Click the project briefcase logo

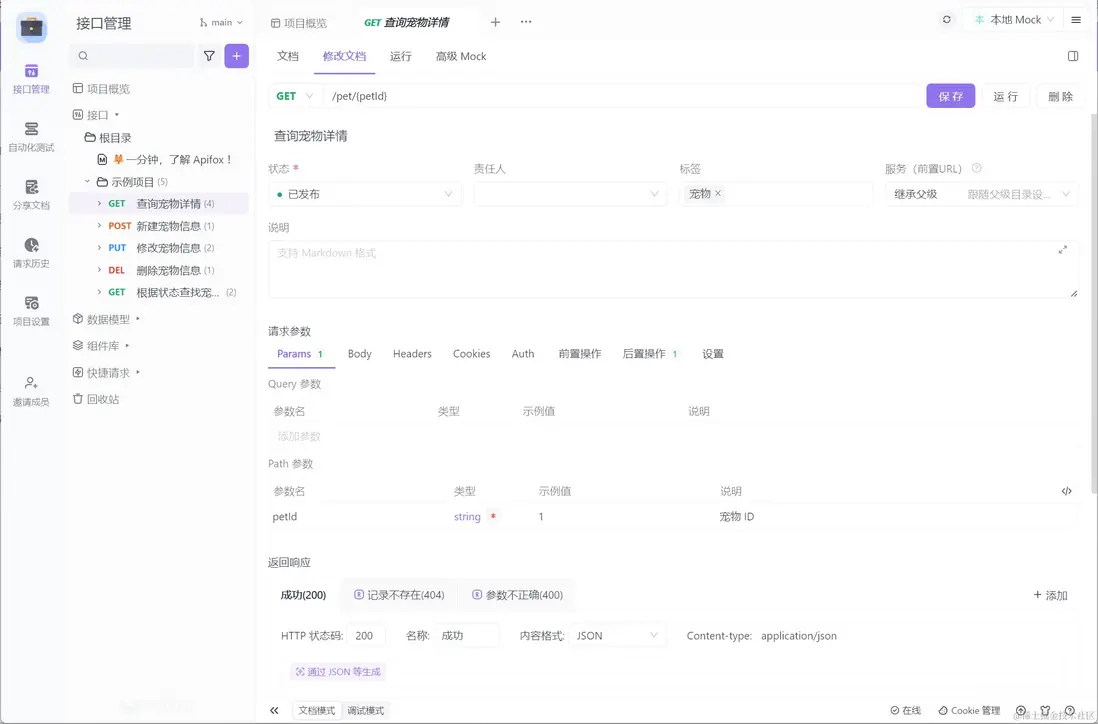pyautogui.click(x=31, y=28)
